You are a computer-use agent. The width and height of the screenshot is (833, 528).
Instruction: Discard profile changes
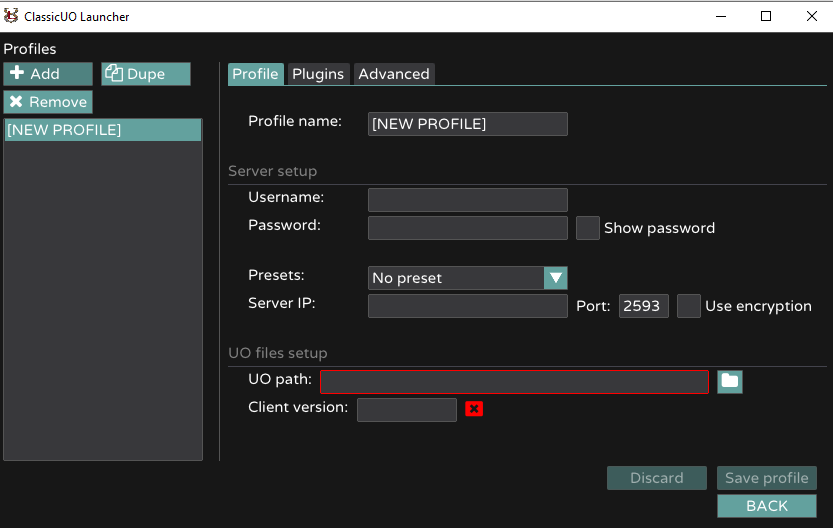click(x=657, y=478)
